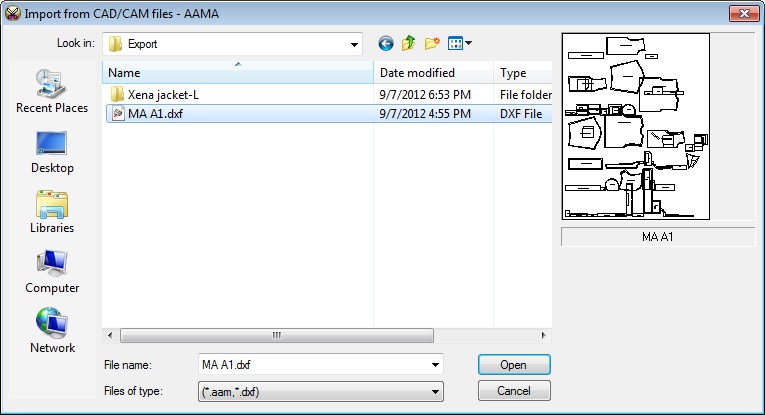Viewport: 765px width, 415px height.
Task: Click the application icon in the title bar
Action: point(12,13)
